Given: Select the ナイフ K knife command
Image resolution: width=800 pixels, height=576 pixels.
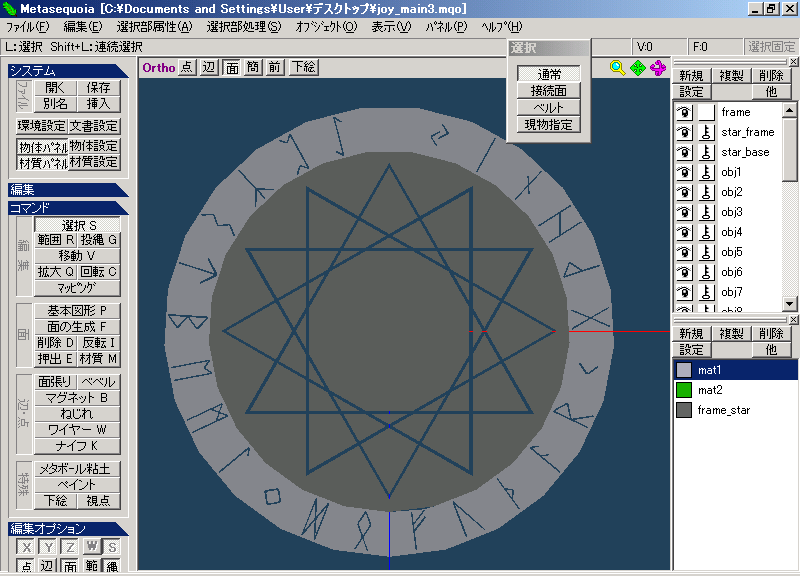Looking at the screenshot, I should (77, 446).
